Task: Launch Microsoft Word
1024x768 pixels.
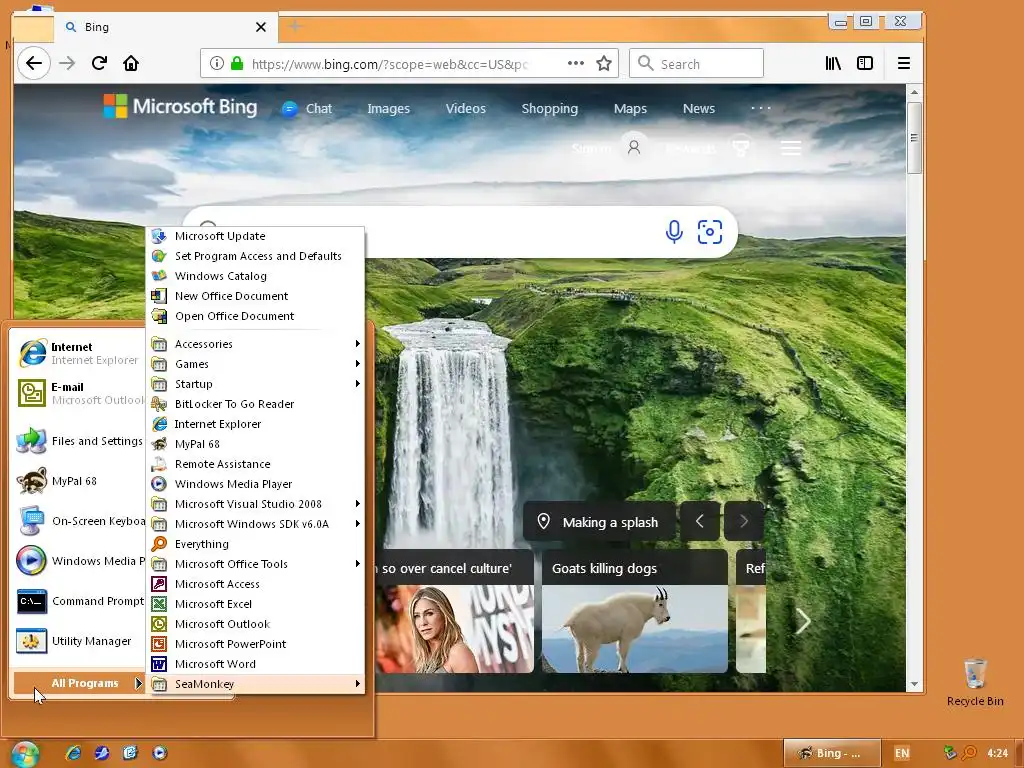Action: click(x=255, y=664)
